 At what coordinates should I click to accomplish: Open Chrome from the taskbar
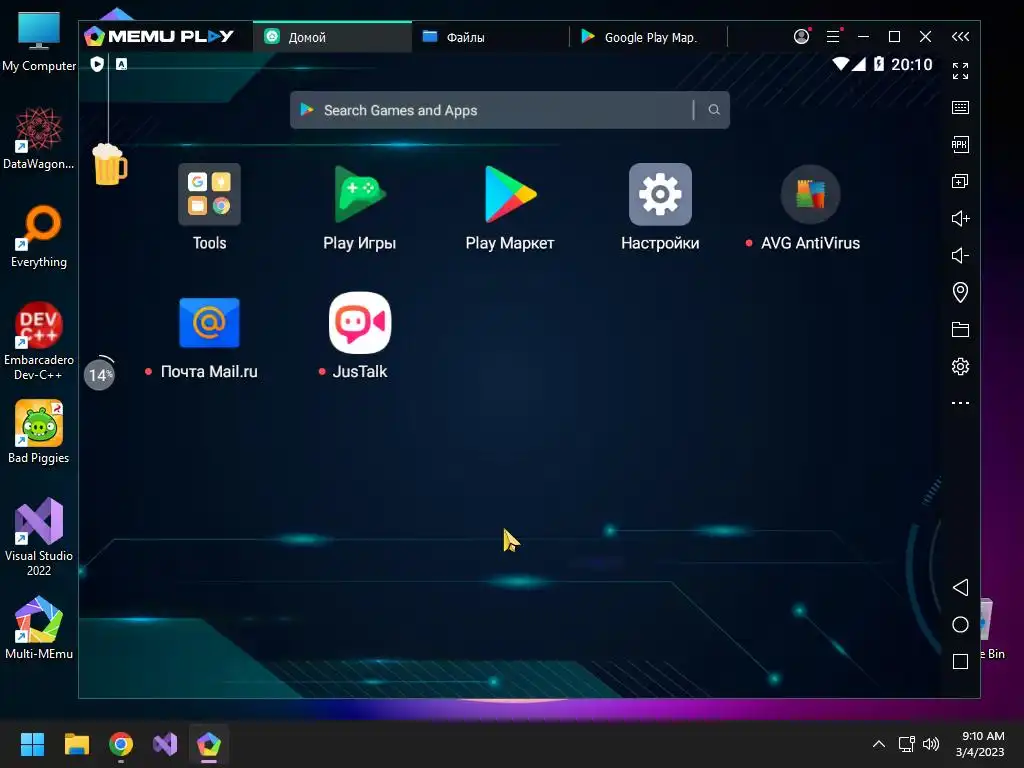tap(121, 744)
